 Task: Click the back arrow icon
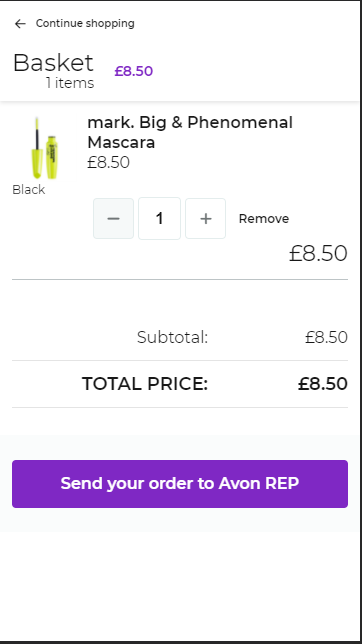(x=20, y=24)
